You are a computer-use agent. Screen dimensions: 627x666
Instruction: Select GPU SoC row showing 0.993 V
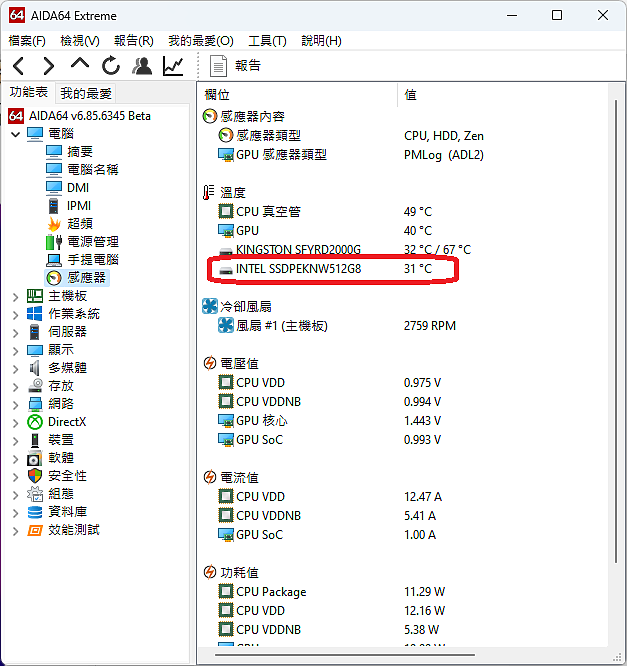coord(329,440)
